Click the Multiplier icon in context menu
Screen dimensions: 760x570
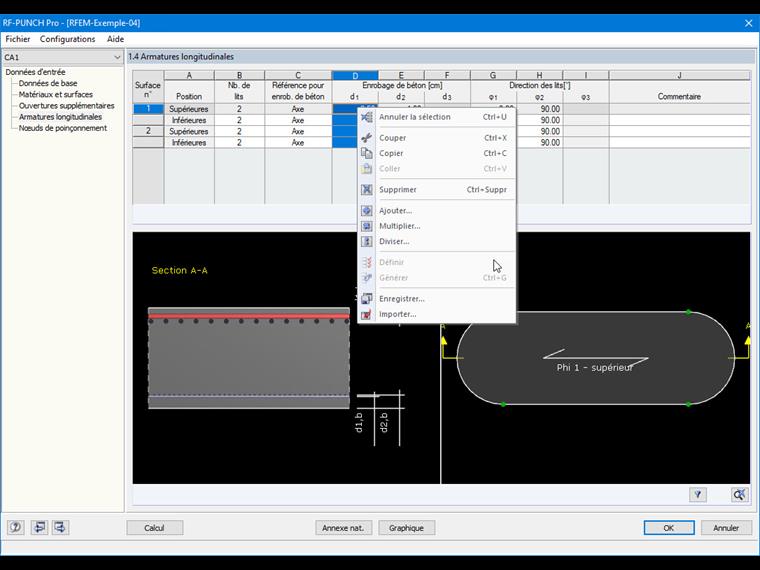click(x=367, y=226)
